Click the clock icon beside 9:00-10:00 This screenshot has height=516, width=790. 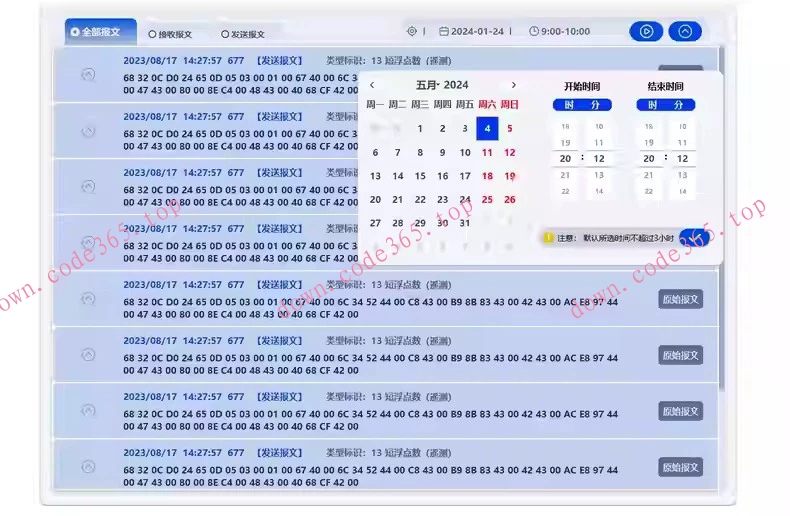(x=534, y=31)
